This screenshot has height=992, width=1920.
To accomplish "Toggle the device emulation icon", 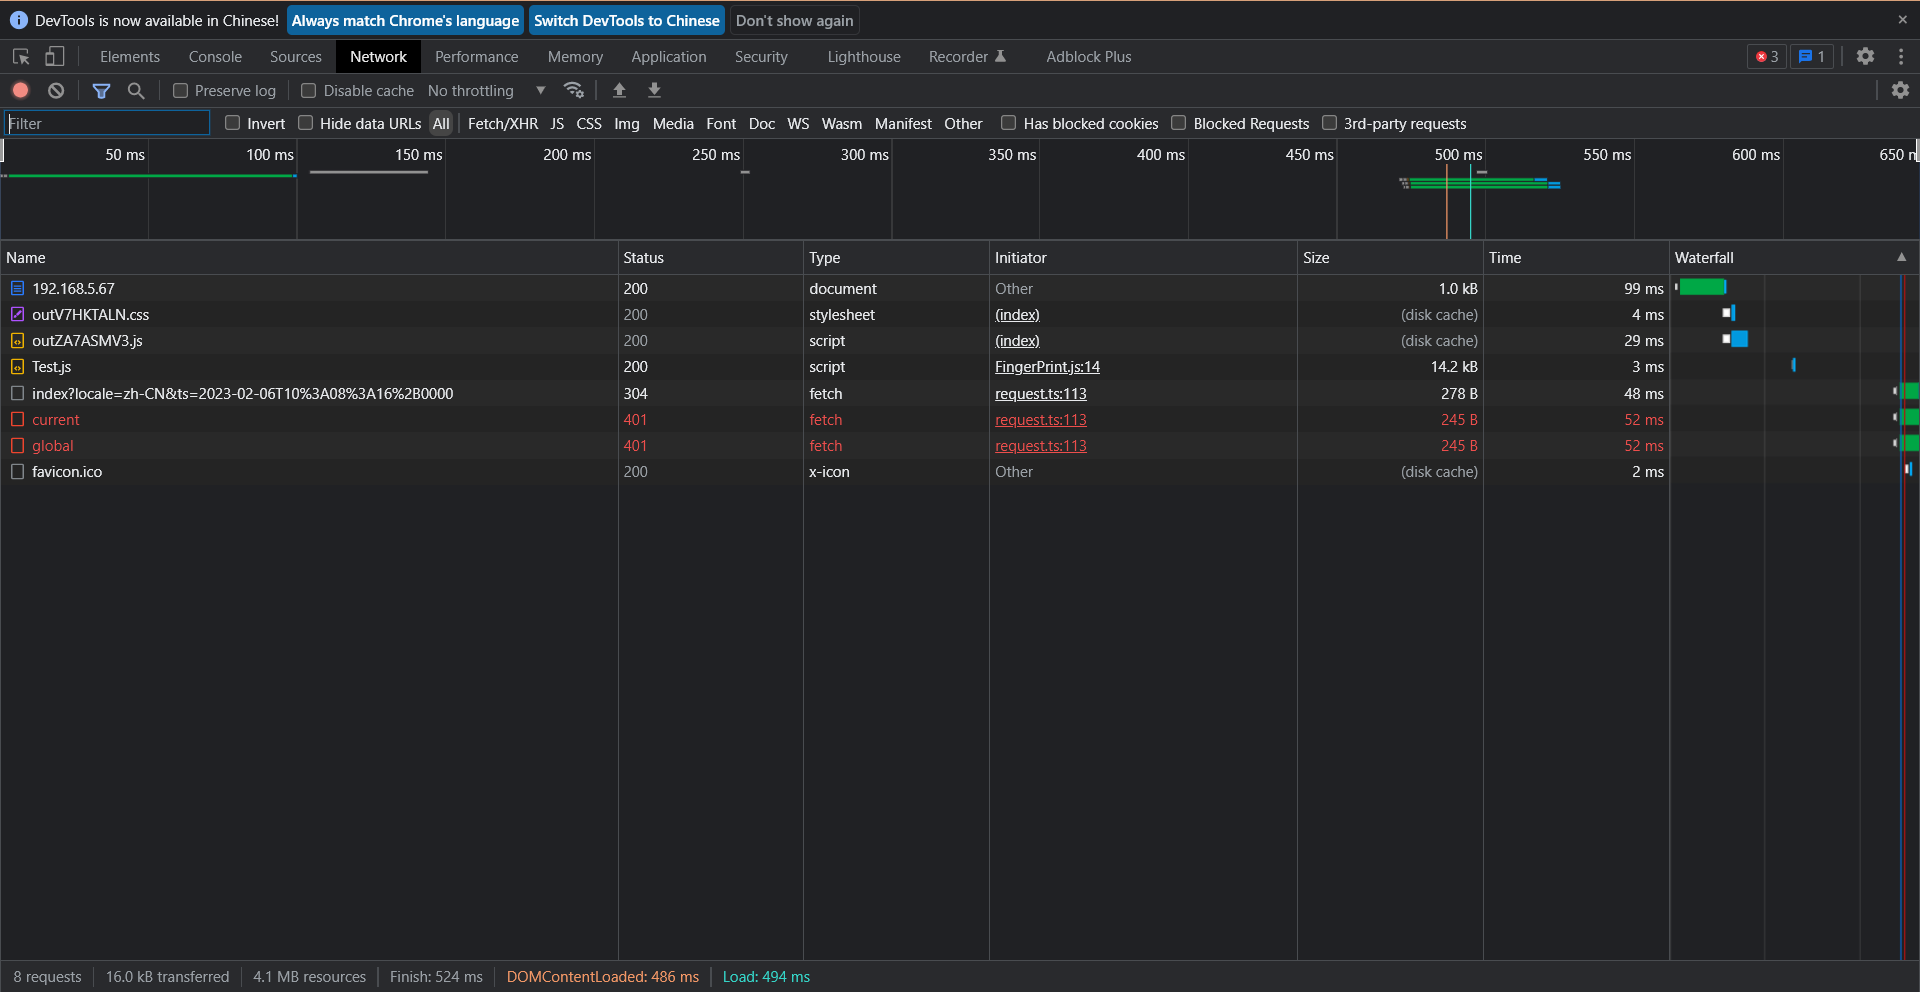I will (x=55, y=57).
